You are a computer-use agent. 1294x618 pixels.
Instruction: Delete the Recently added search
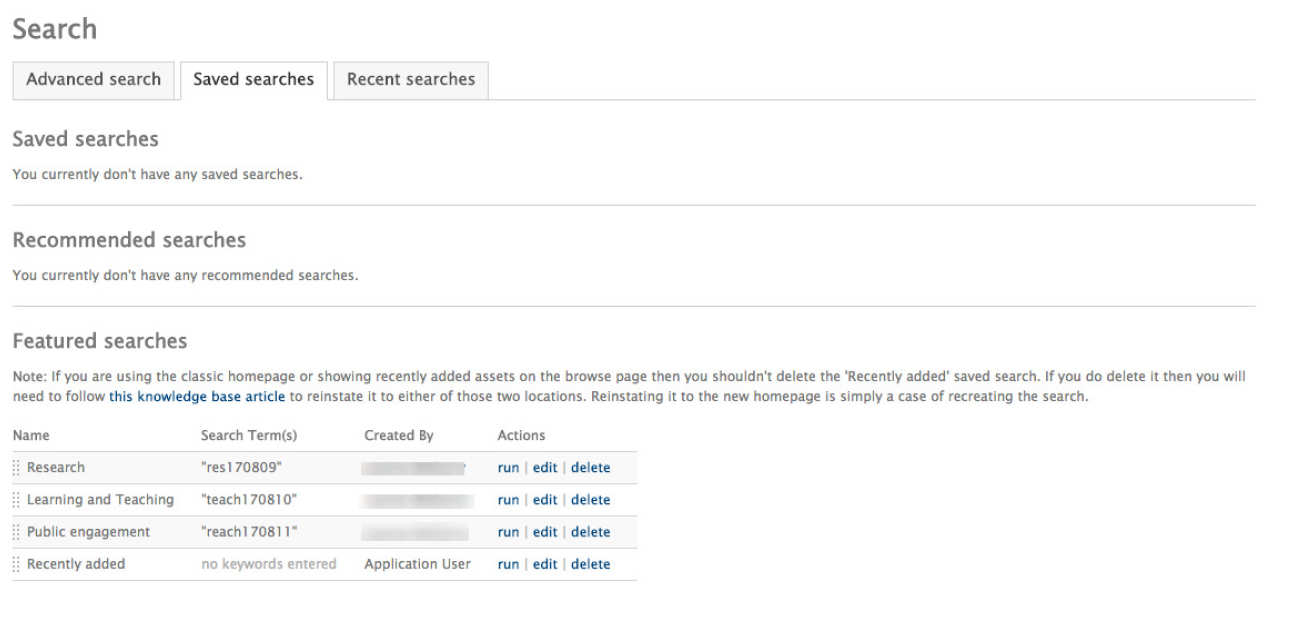click(x=590, y=564)
